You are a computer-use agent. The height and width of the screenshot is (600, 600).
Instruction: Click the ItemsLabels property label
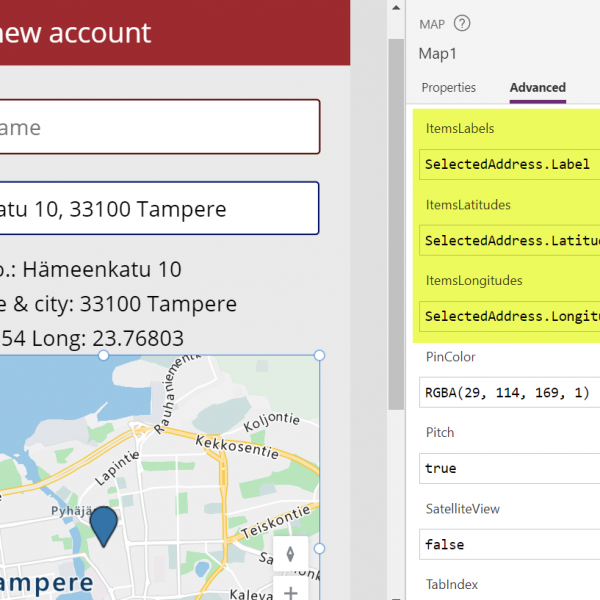460,129
